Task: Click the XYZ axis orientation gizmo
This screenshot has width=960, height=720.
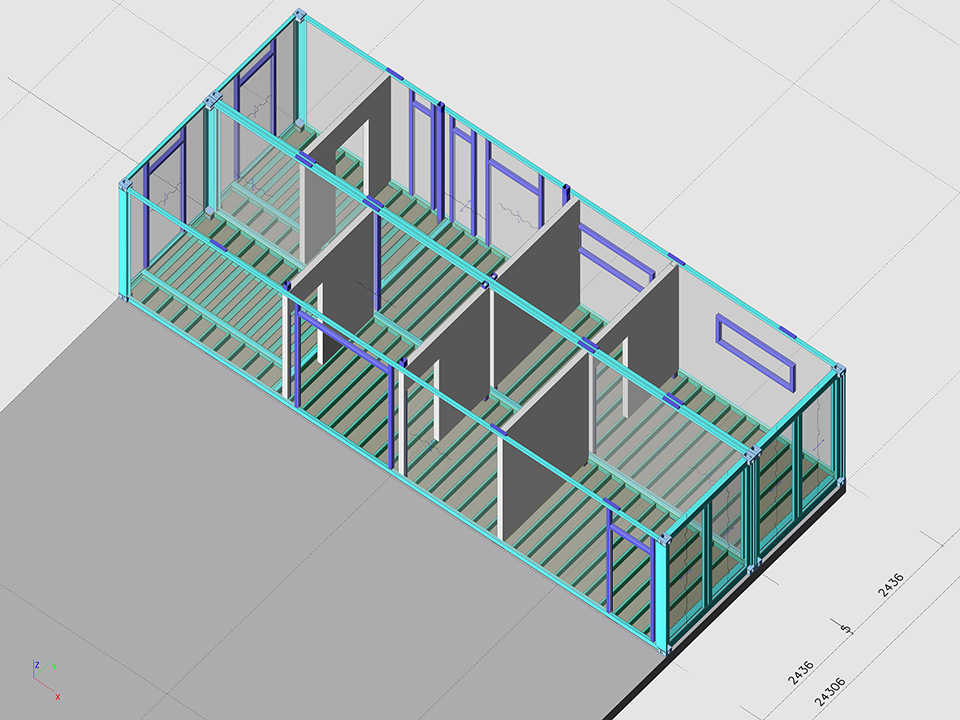Action: pos(45,678)
